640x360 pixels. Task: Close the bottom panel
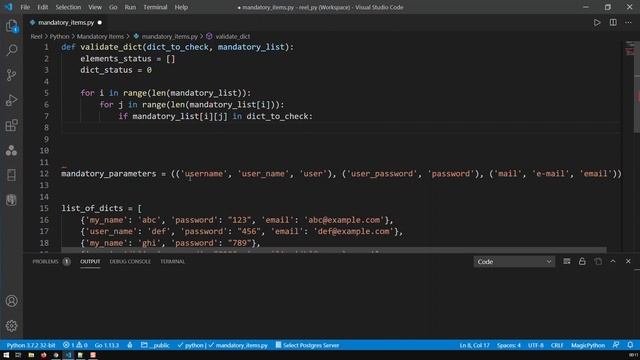[x=628, y=261]
